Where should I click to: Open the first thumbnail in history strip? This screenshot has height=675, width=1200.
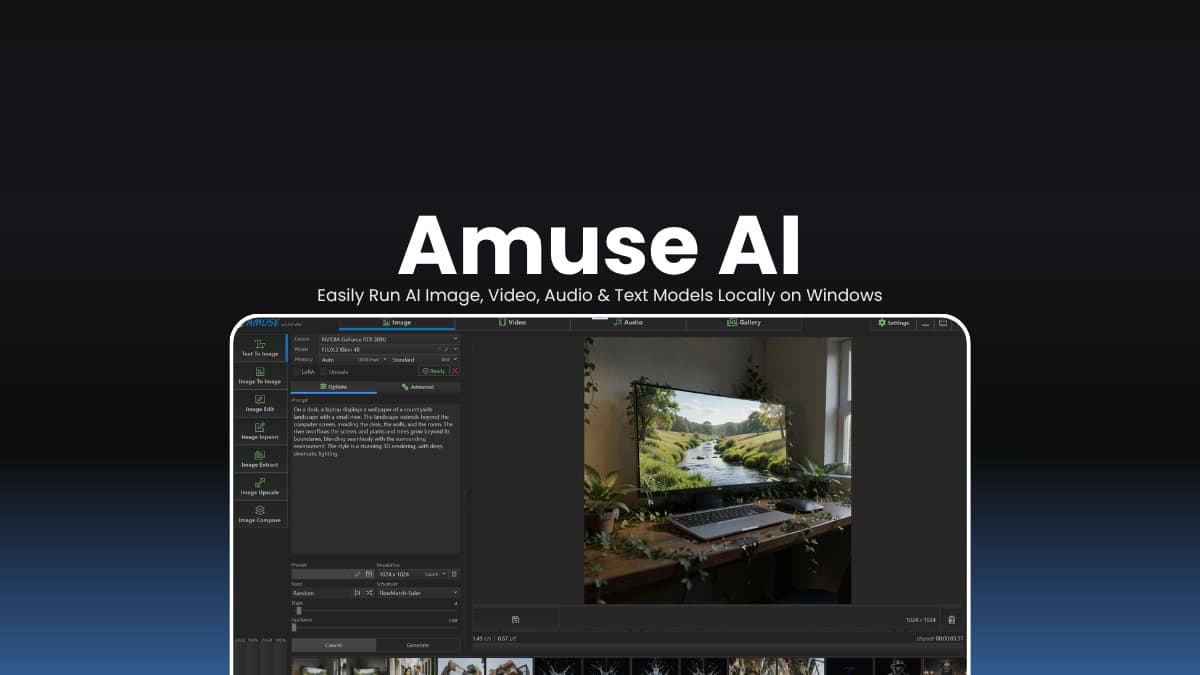pos(314,666)
